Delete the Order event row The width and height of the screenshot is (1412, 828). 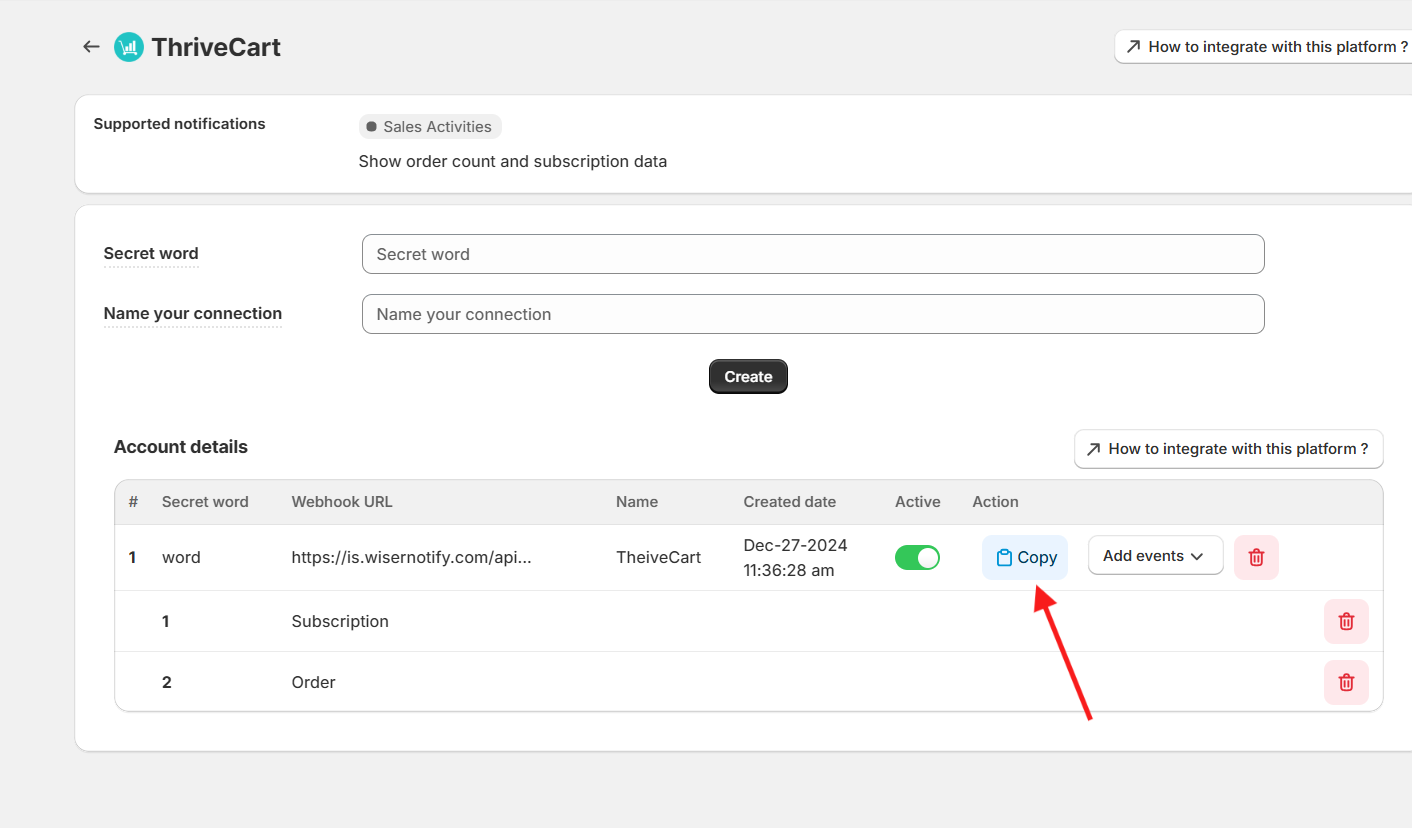coord(1346,682)
